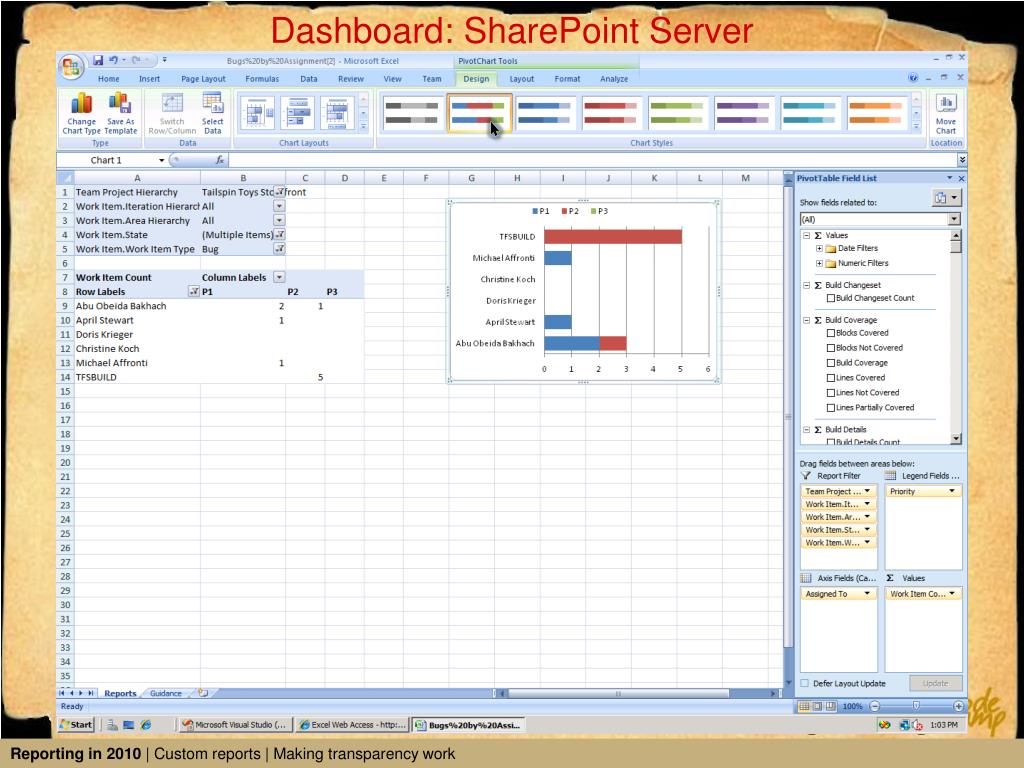
Task: Save the workbook using the floppy icon
Action: tap(98, 60)
